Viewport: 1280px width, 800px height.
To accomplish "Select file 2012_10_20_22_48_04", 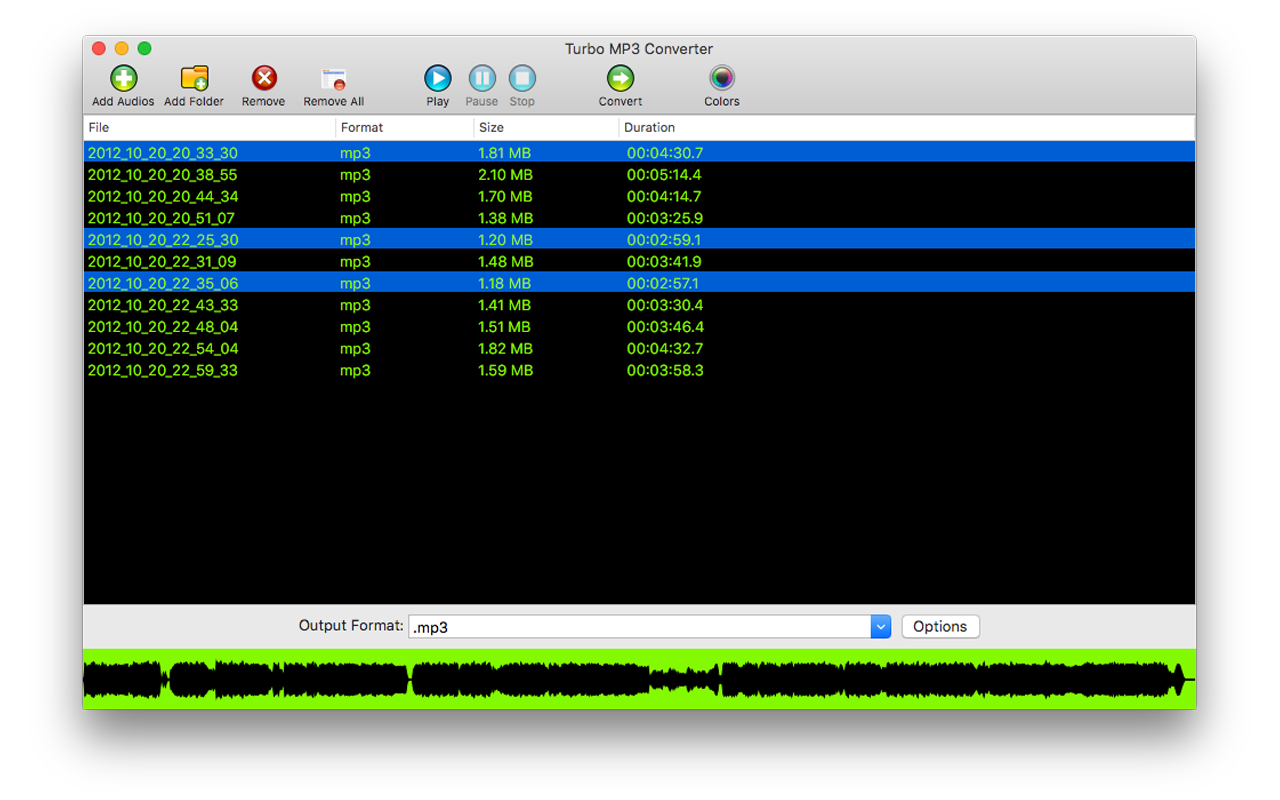I will pos(163,327).
